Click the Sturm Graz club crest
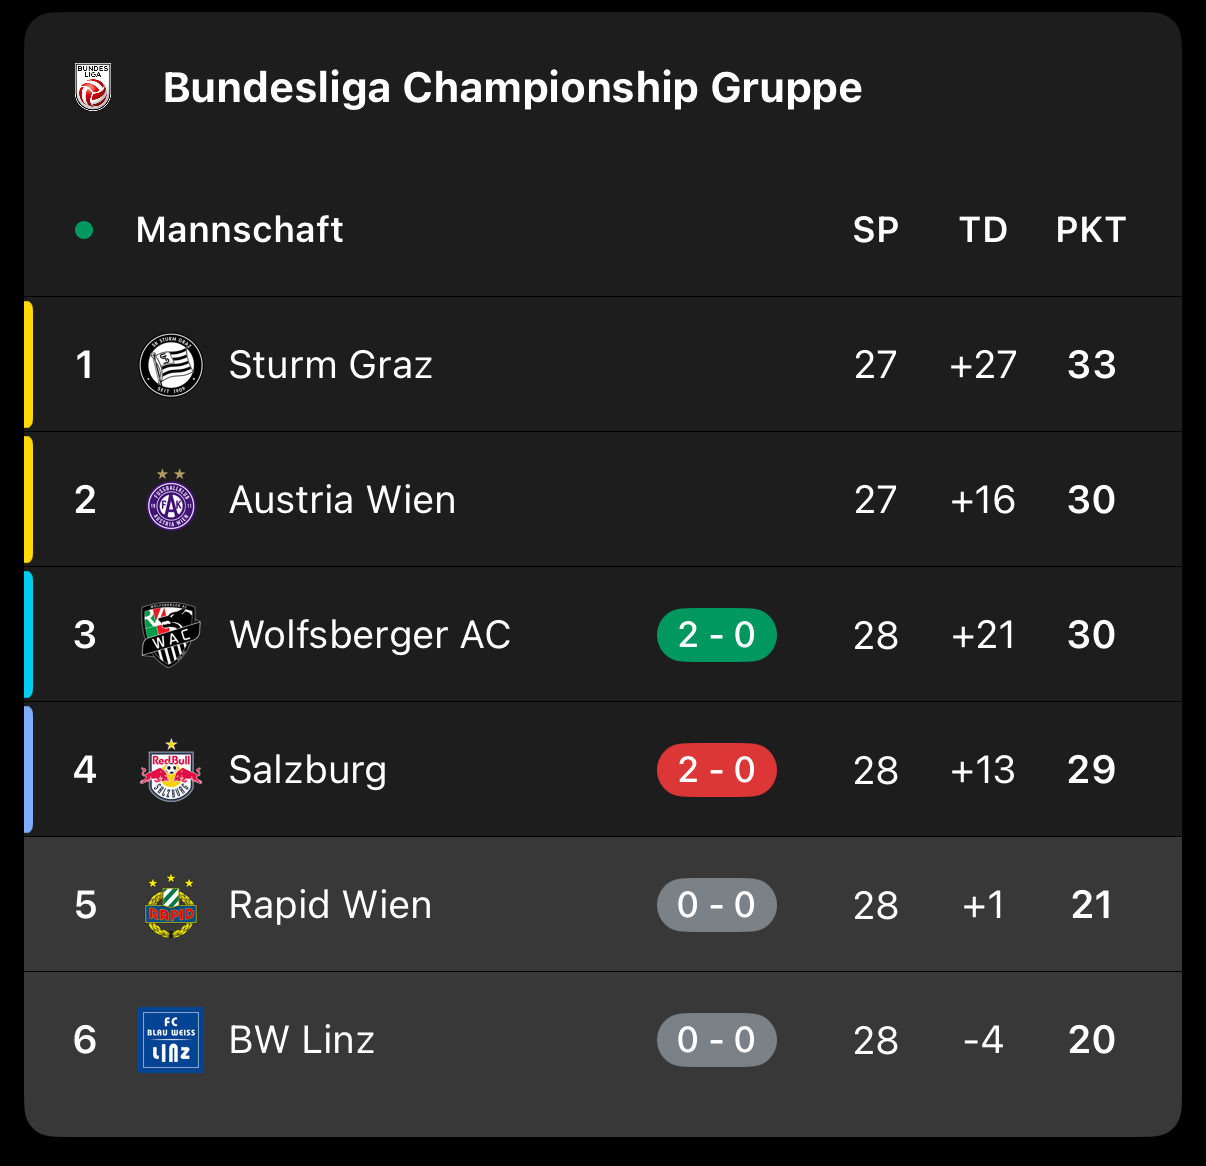 (171, 365)
